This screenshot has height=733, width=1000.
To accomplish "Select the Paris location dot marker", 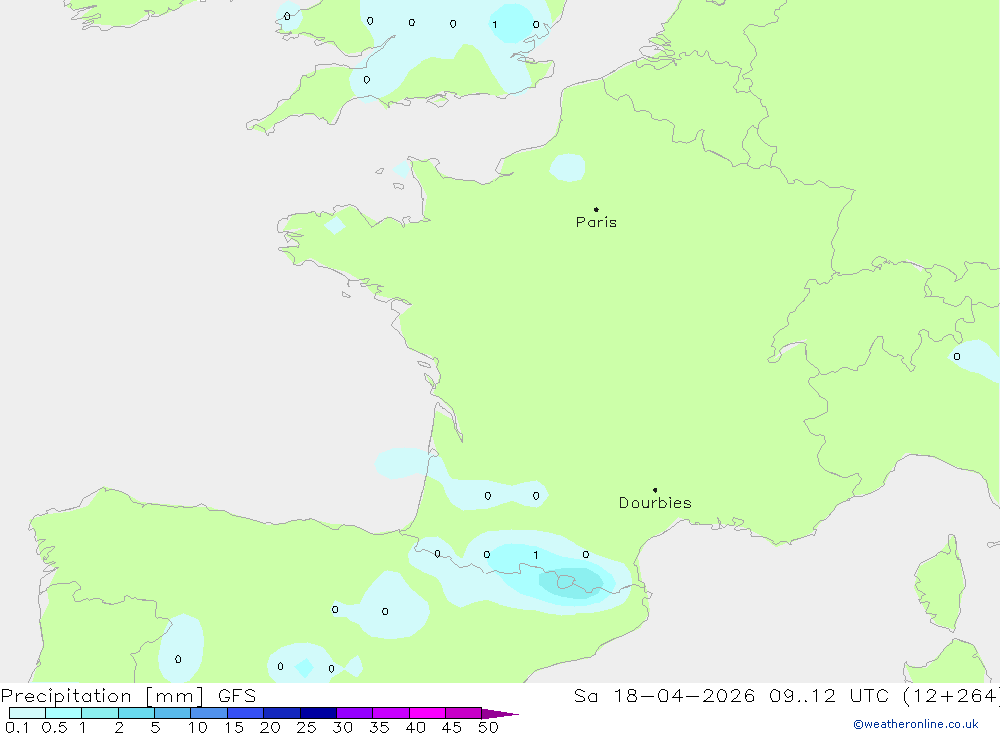I will point(596,209).
